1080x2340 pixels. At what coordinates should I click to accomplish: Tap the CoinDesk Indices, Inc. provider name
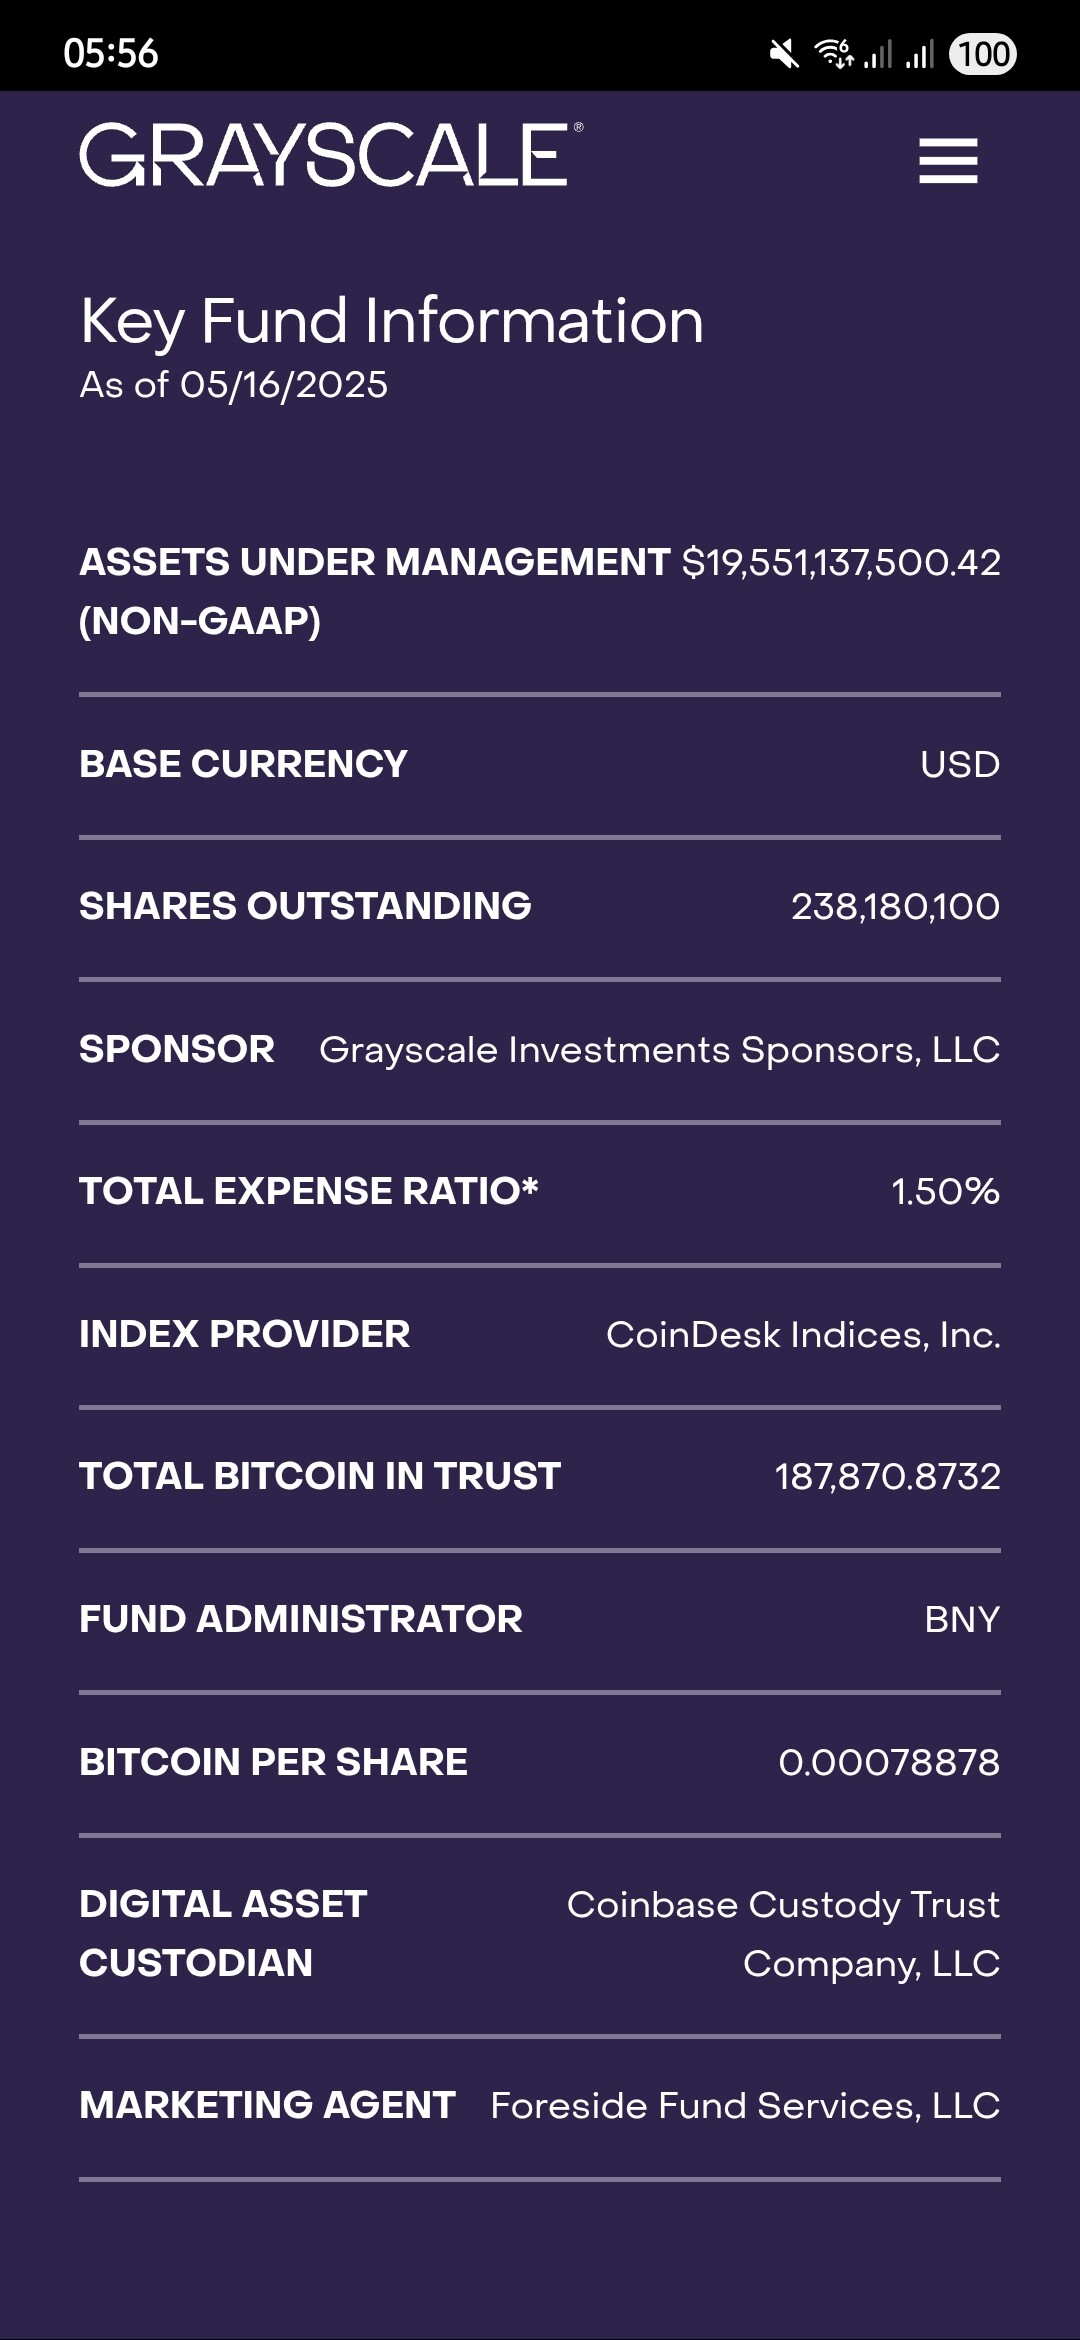click(803, 1335)
